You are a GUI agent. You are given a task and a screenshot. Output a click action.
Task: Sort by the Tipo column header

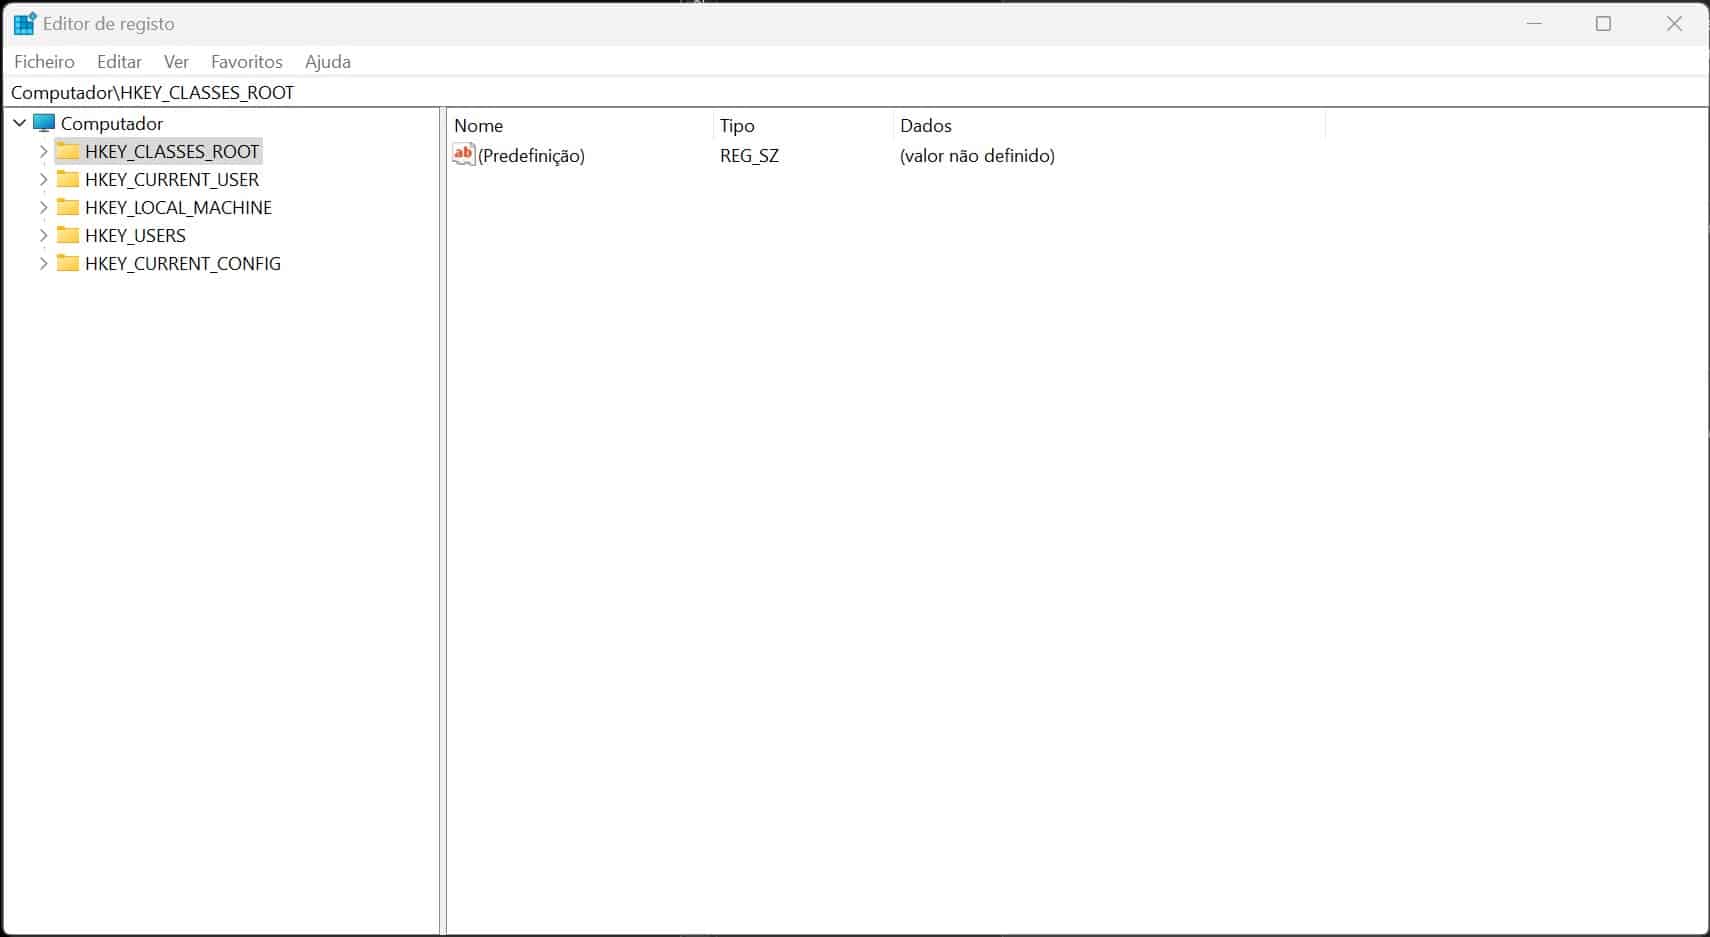click(x=803, y=125)
